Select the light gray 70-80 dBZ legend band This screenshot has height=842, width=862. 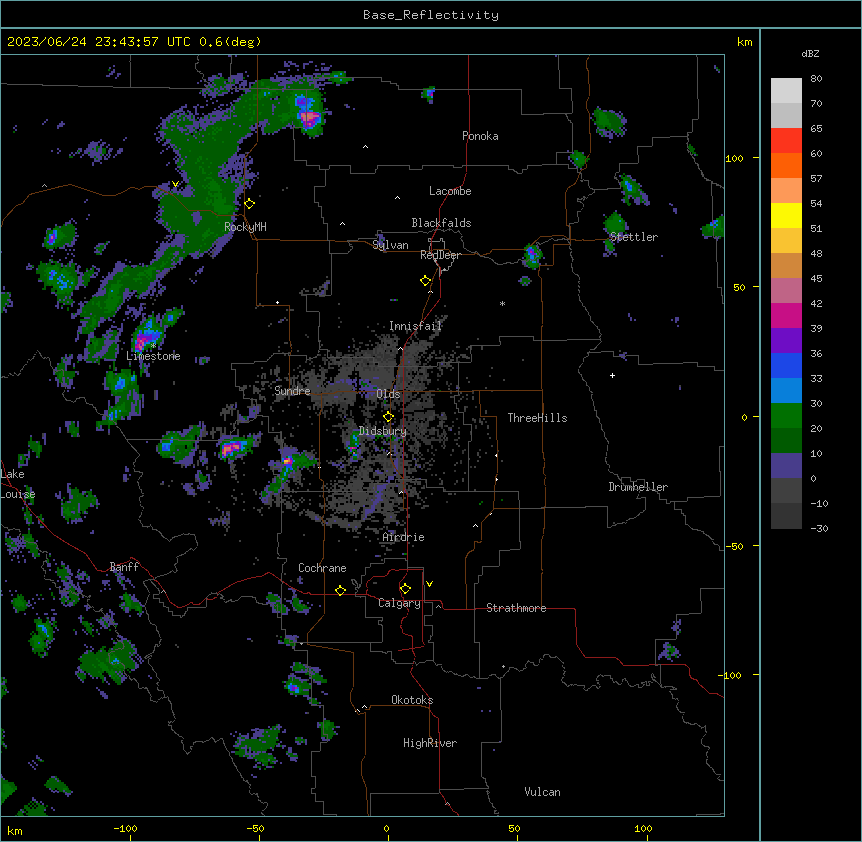pos(786,91)
